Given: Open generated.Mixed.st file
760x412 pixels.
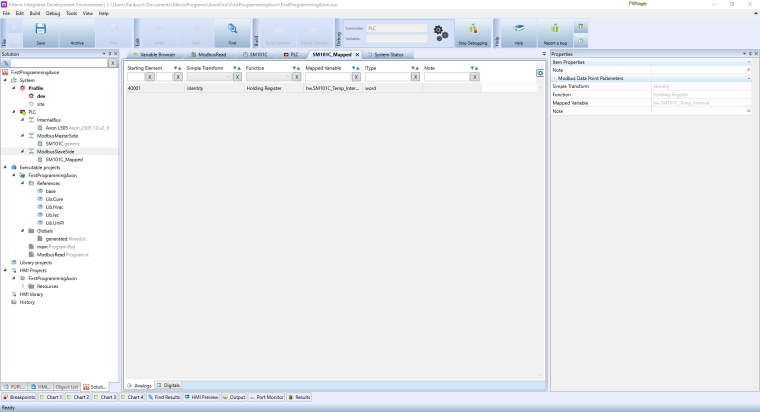Looking at the screenshot, I should pyautogui.click(x=65, y=239).
